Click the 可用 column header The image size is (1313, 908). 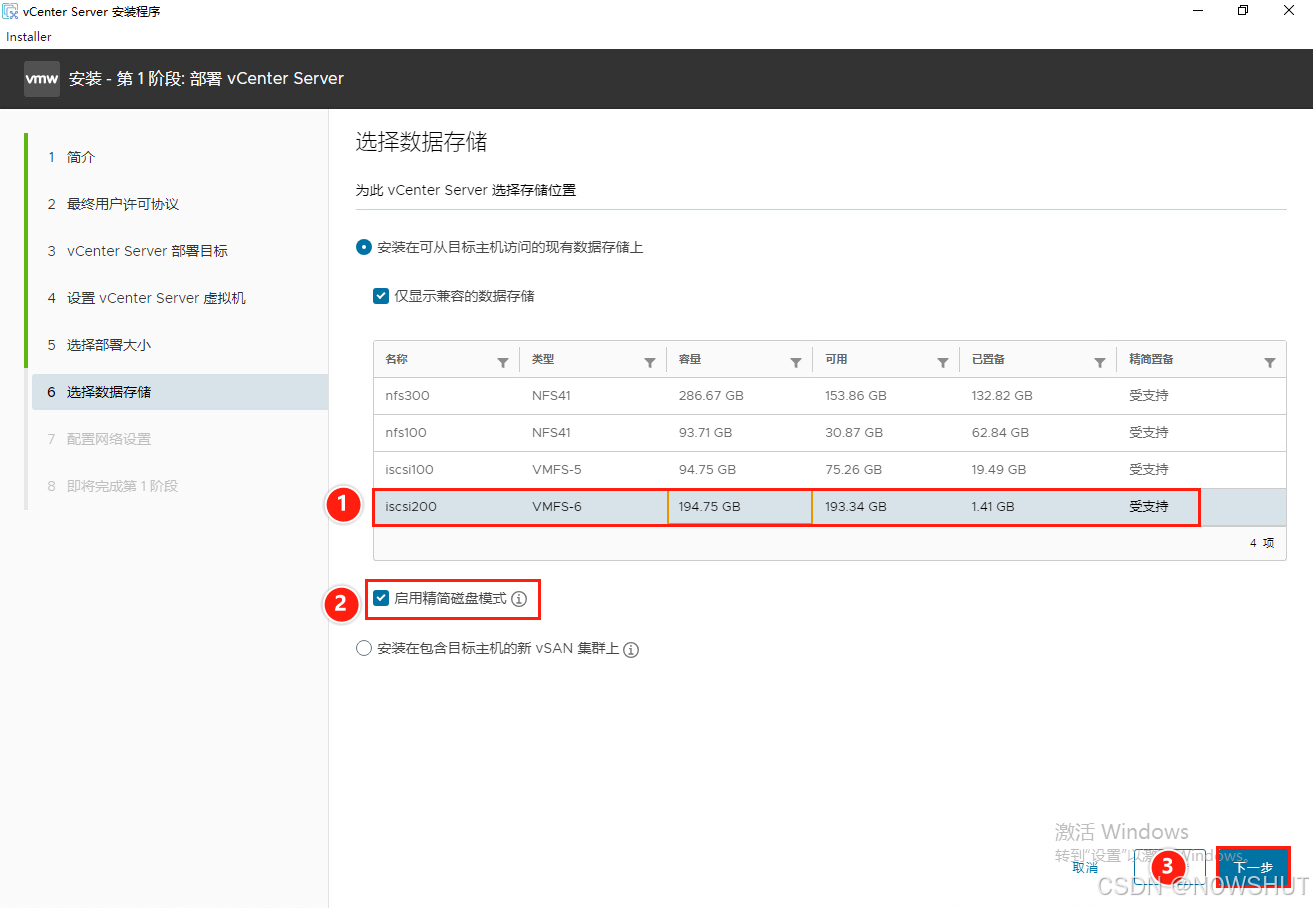[836, 360]
